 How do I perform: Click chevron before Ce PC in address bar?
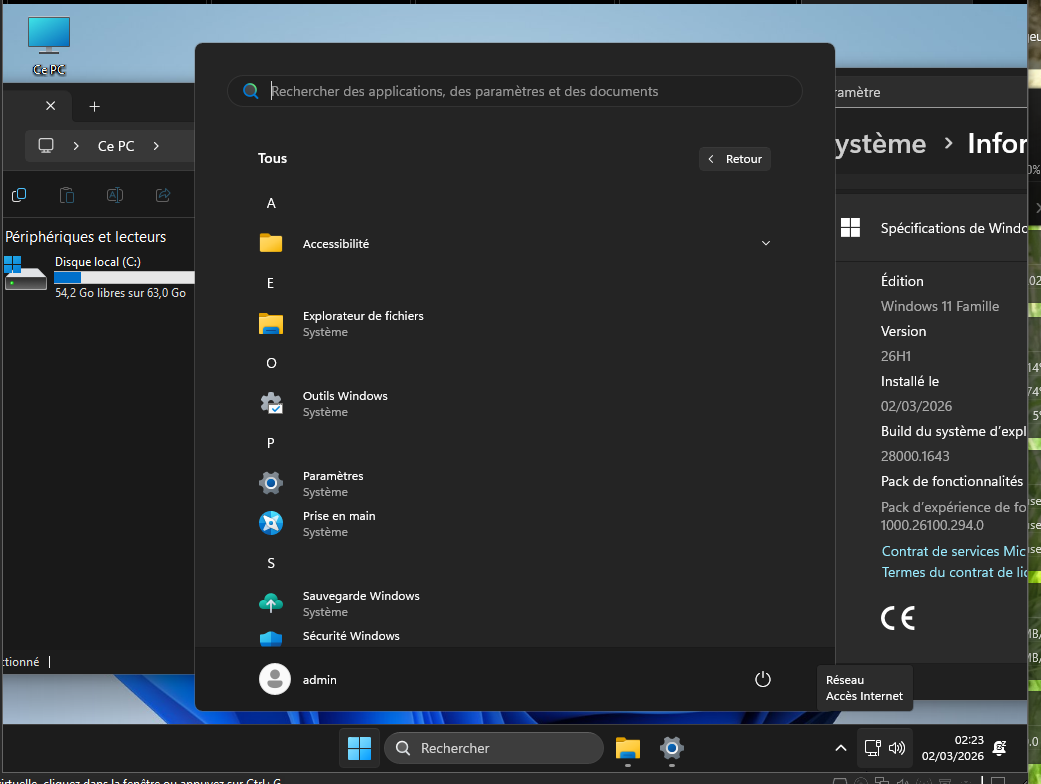tap(76, 146)
